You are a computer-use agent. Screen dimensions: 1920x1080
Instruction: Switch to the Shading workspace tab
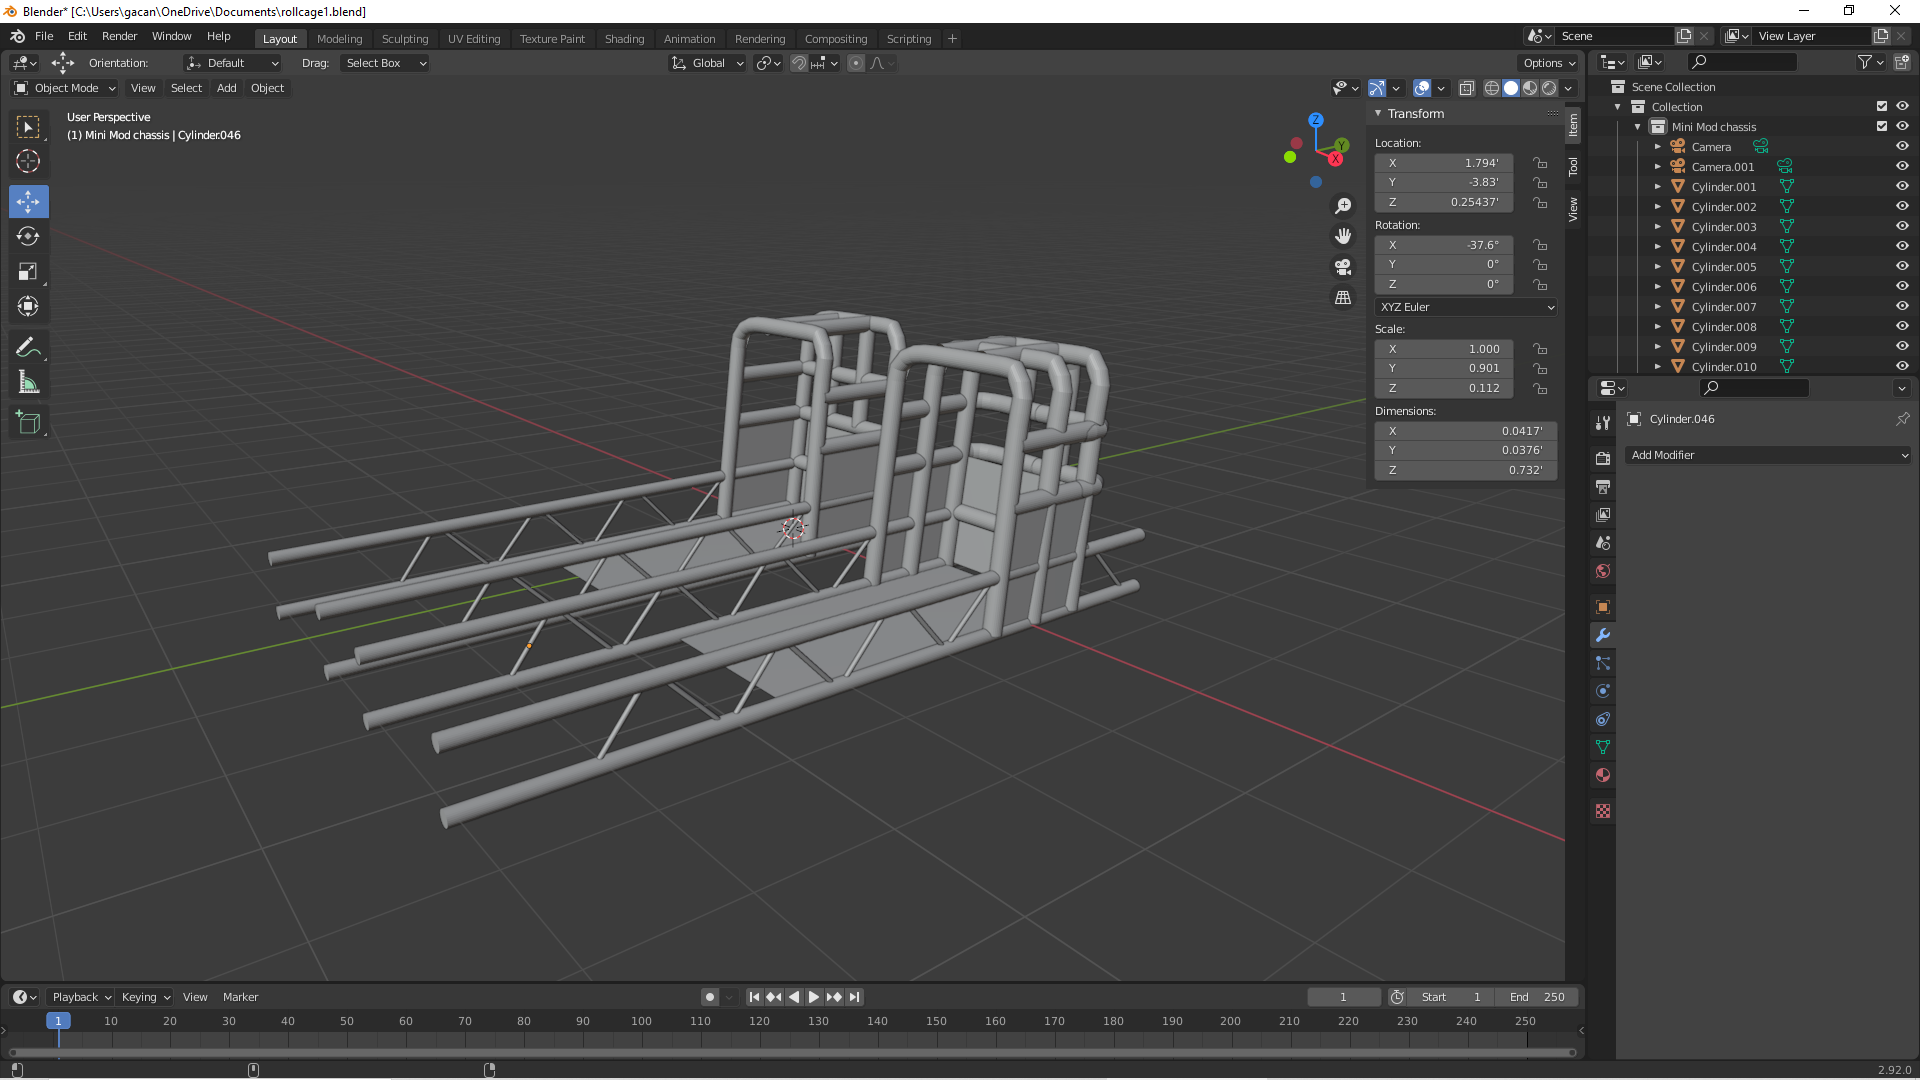[x=624, y=39]
